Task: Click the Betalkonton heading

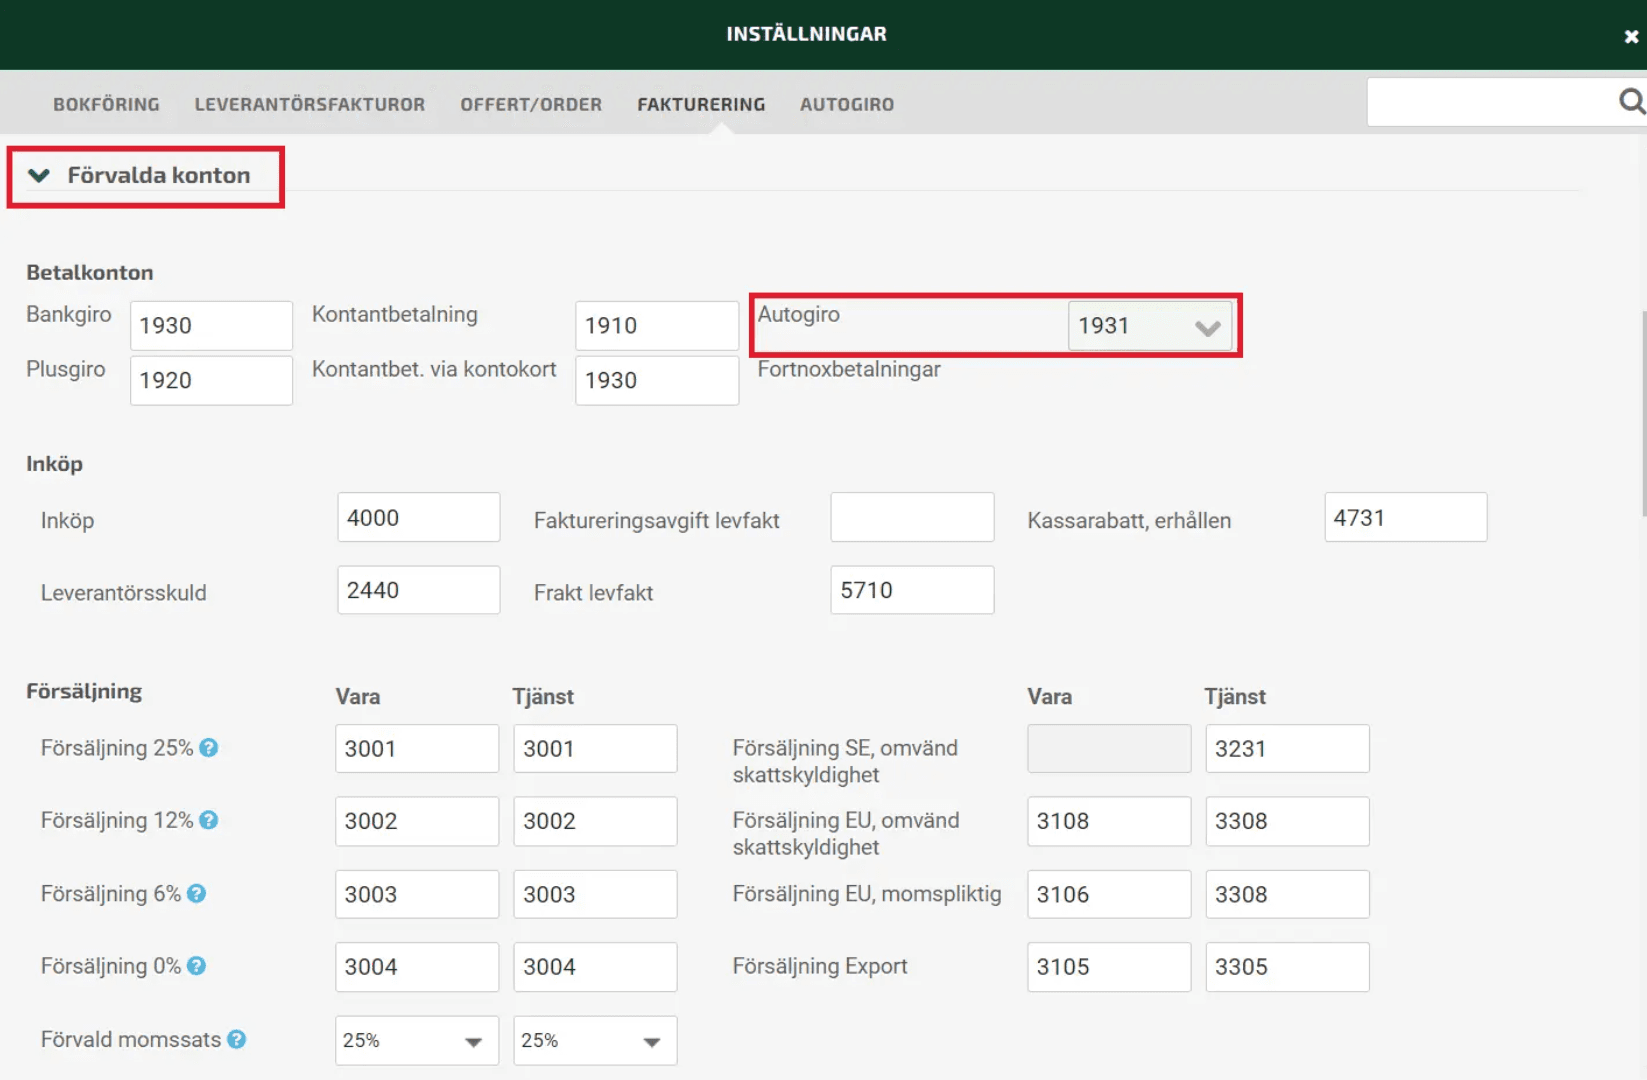Action: coord(90,272)
